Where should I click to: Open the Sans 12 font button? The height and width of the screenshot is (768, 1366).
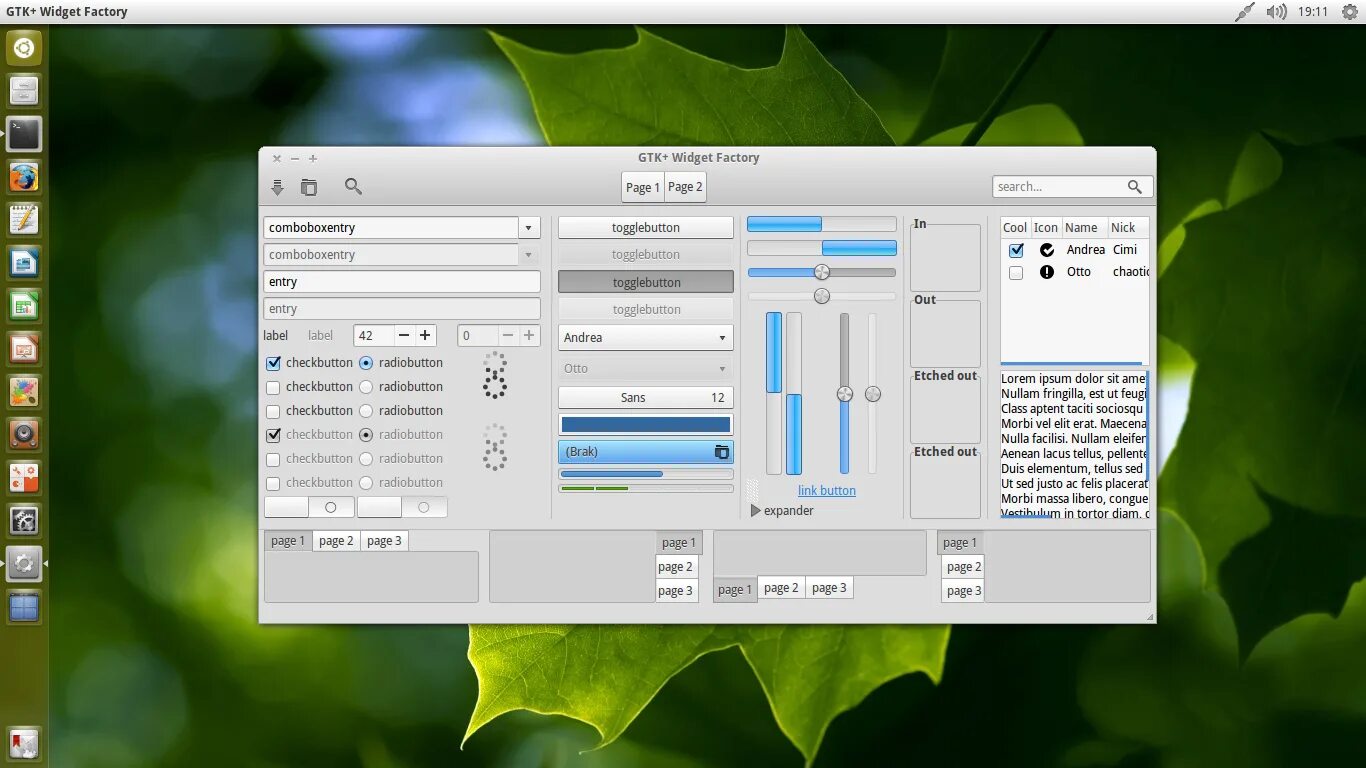646,398
